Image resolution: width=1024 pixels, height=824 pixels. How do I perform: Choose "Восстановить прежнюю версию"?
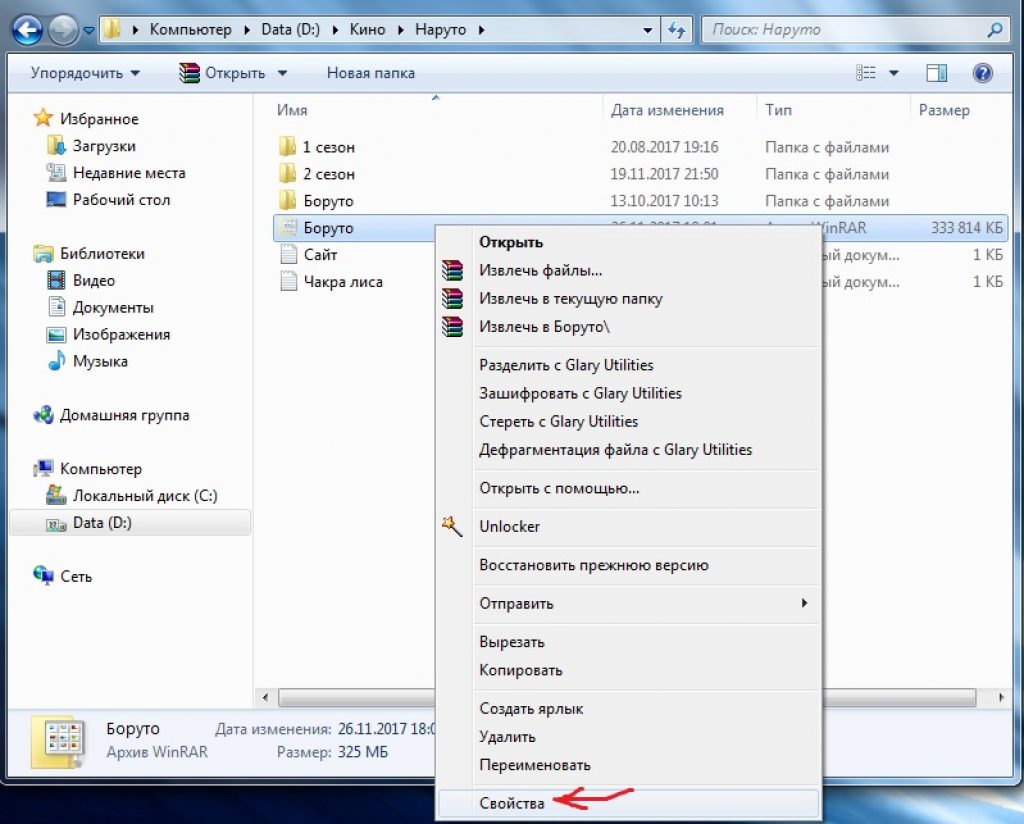[x=628, y=565]
